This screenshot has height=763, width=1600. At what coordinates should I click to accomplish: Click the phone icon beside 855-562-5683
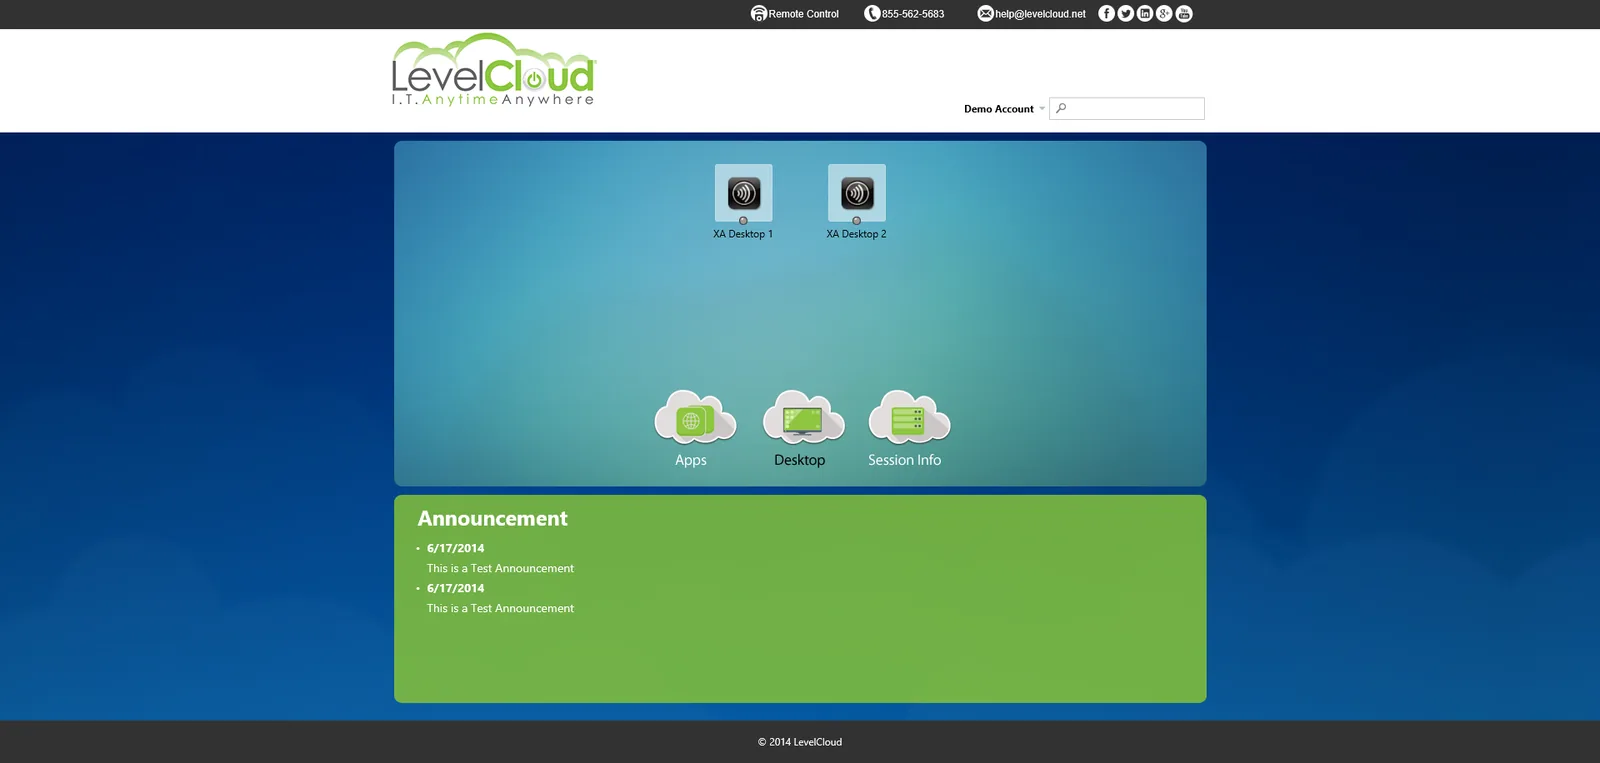(872, 13)
